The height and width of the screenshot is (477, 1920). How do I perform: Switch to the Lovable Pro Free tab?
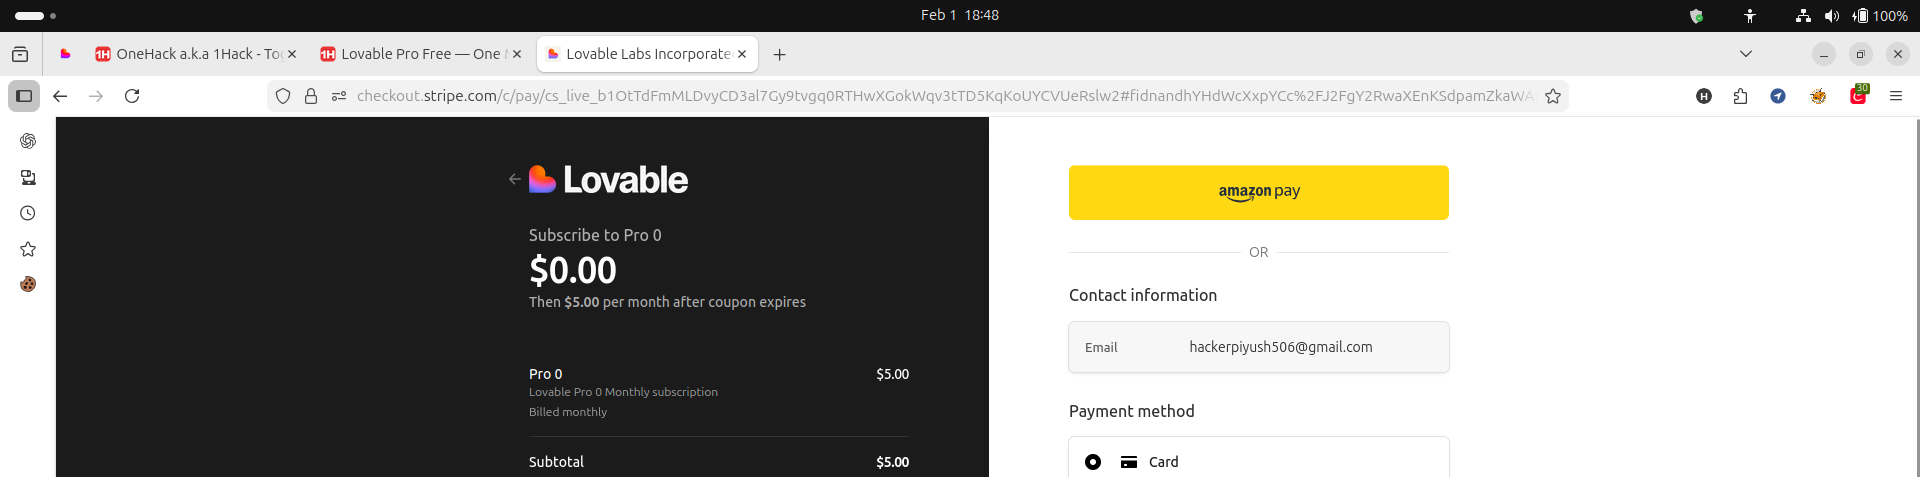point(412,54)
